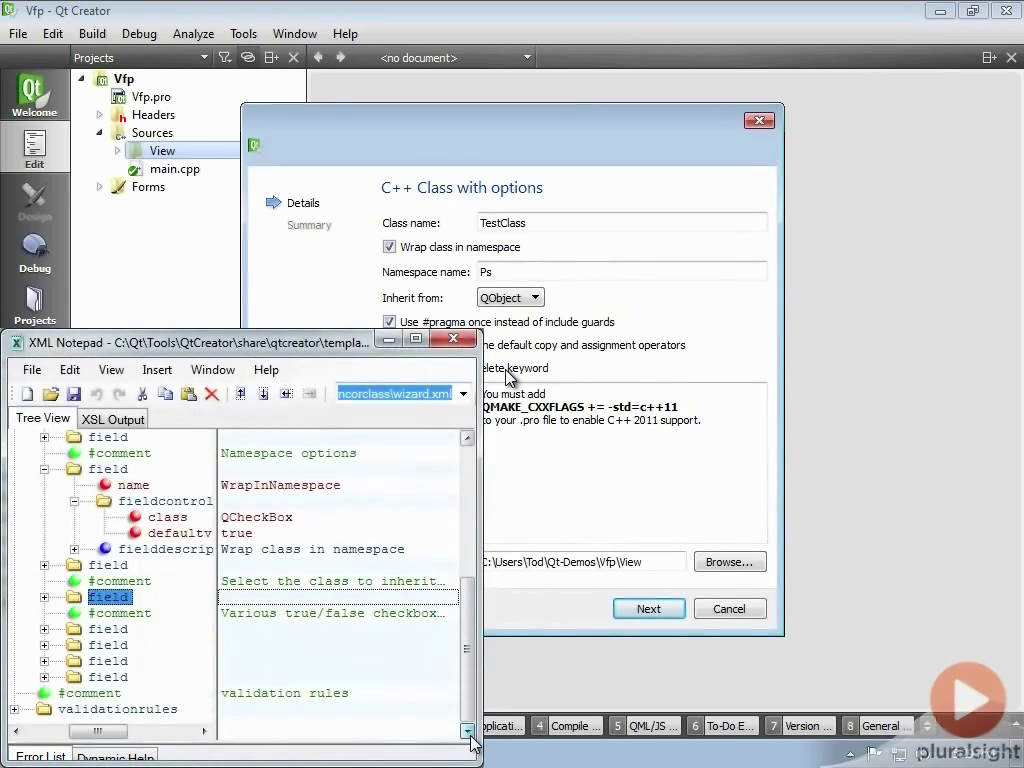Close the Projects side pane

[294, 57]
